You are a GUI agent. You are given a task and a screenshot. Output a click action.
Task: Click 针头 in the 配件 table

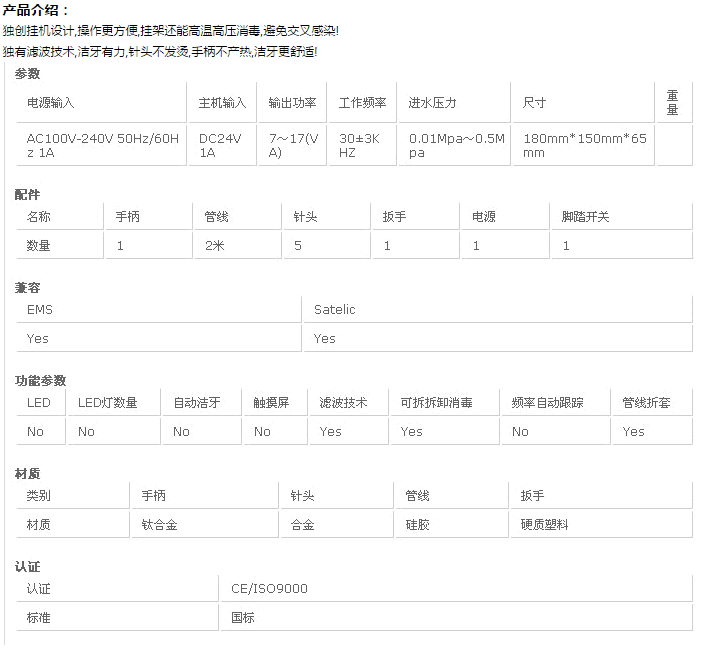tap(327, 216)
